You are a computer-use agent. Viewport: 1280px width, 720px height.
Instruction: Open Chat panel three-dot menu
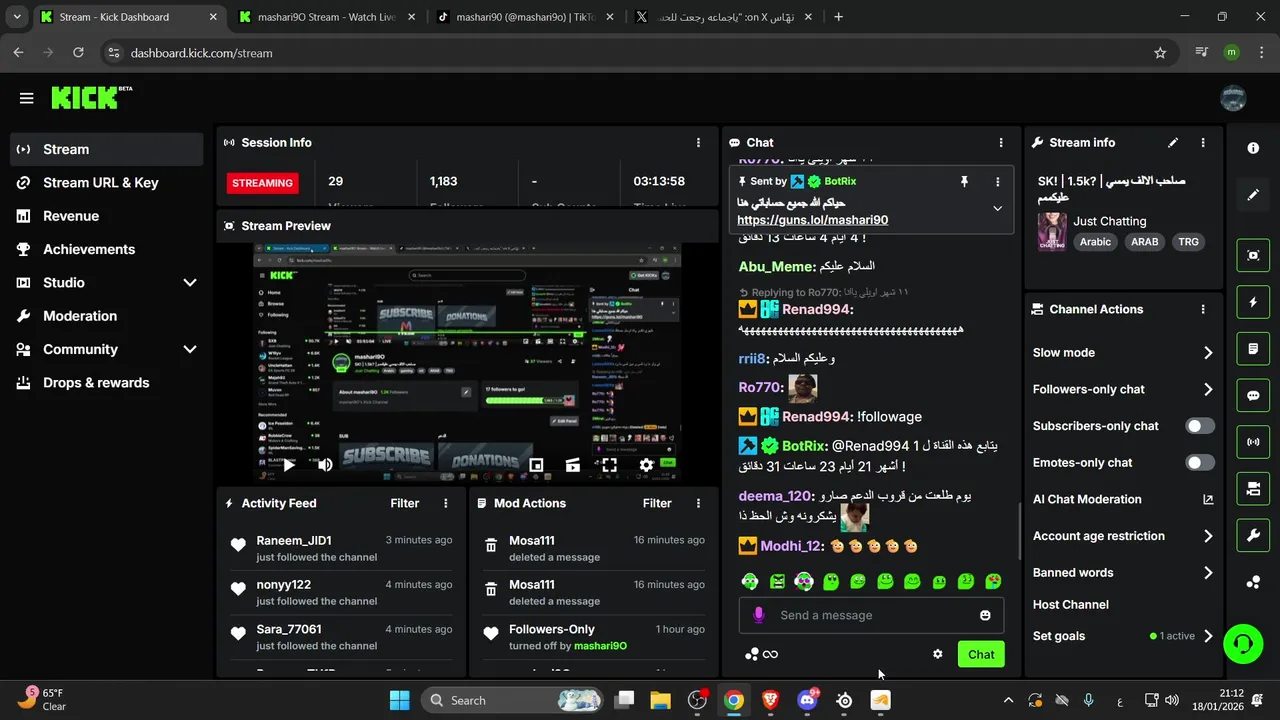click(x=1001, y=143)
